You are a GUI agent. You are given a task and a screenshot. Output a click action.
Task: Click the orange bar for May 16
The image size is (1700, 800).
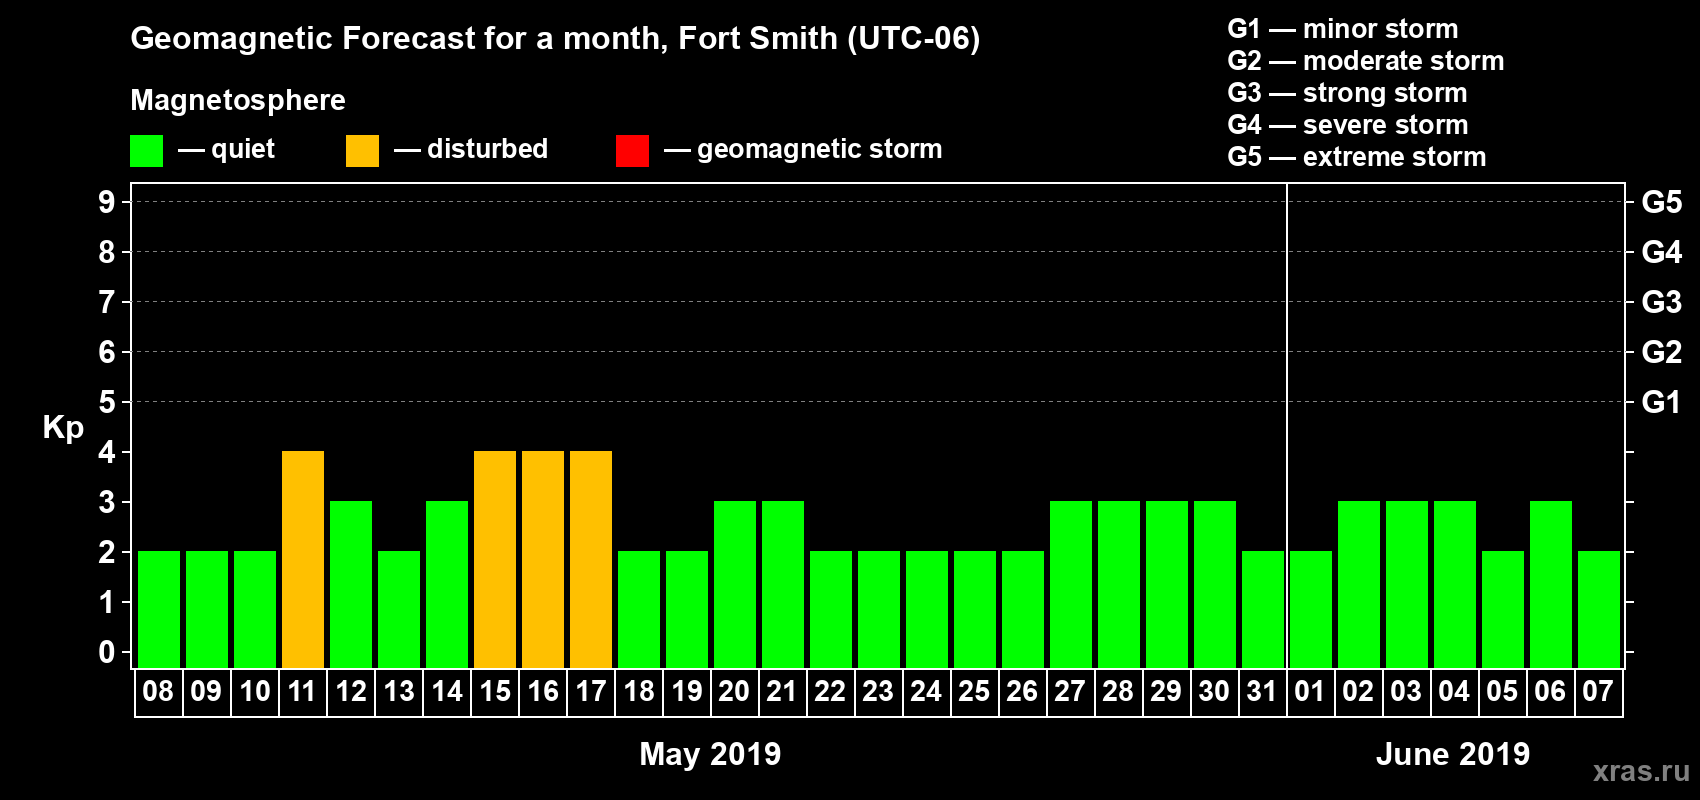point(543,560)
